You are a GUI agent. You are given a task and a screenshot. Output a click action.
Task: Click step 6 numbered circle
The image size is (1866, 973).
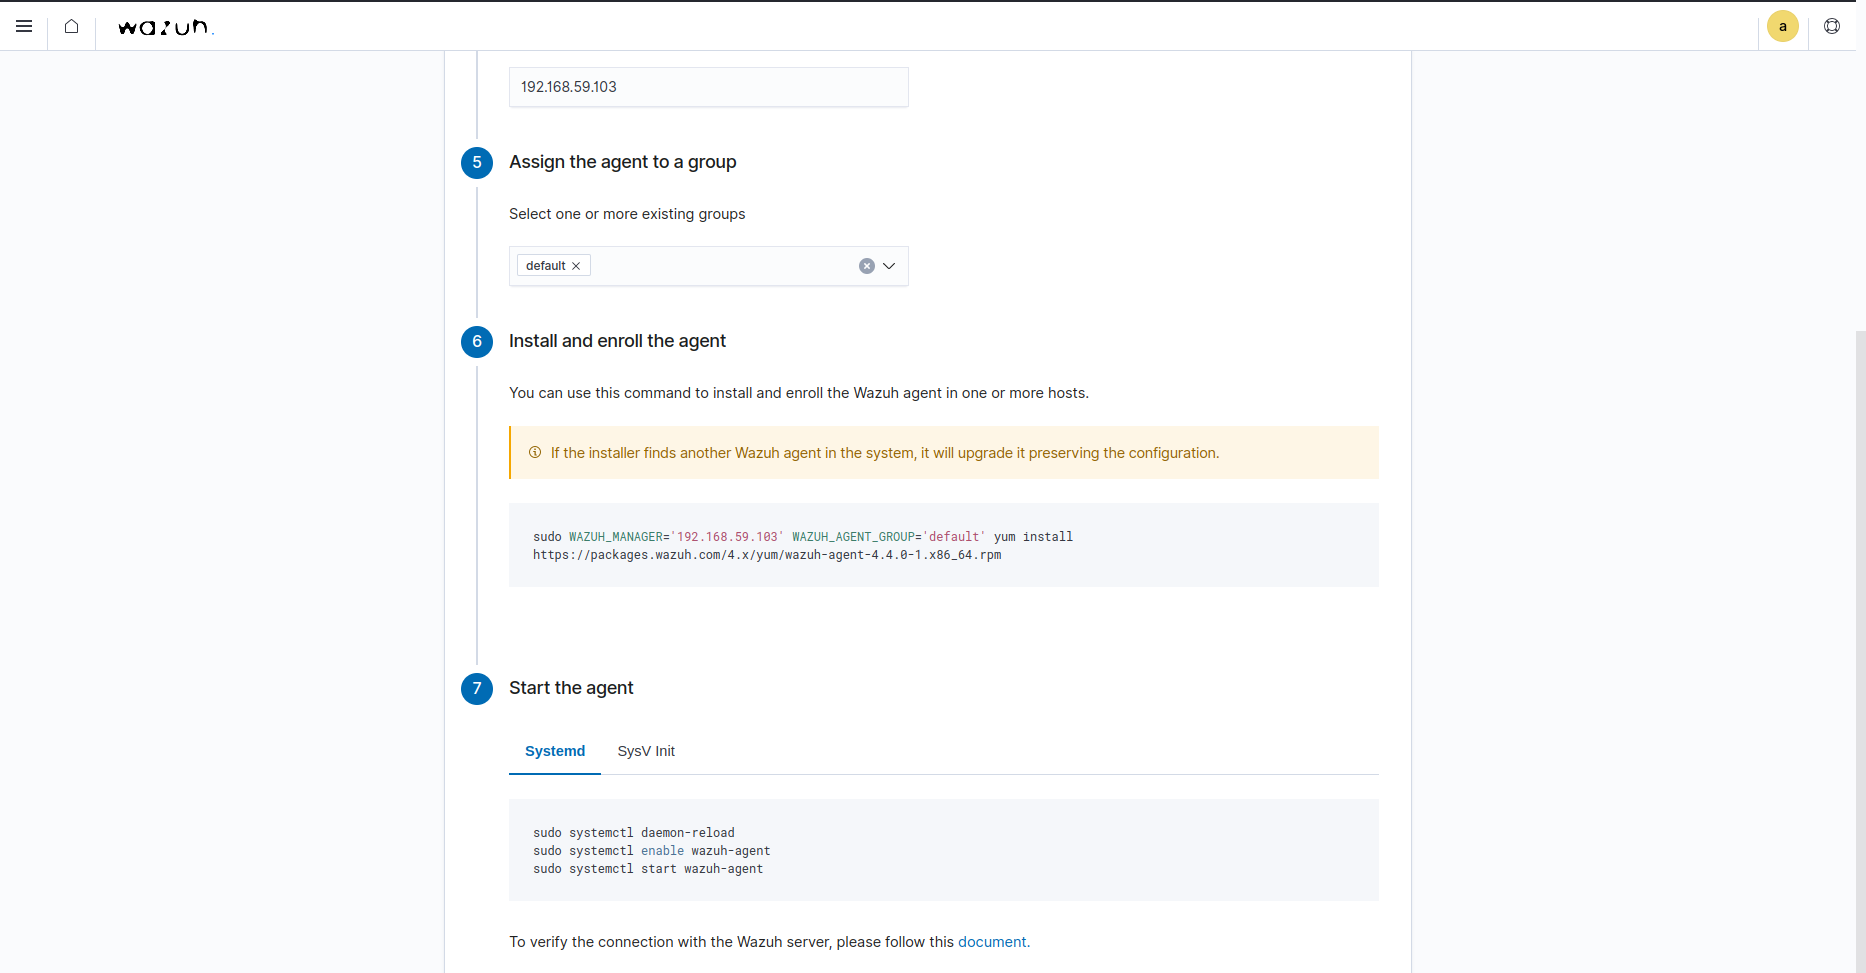[477, 341]
